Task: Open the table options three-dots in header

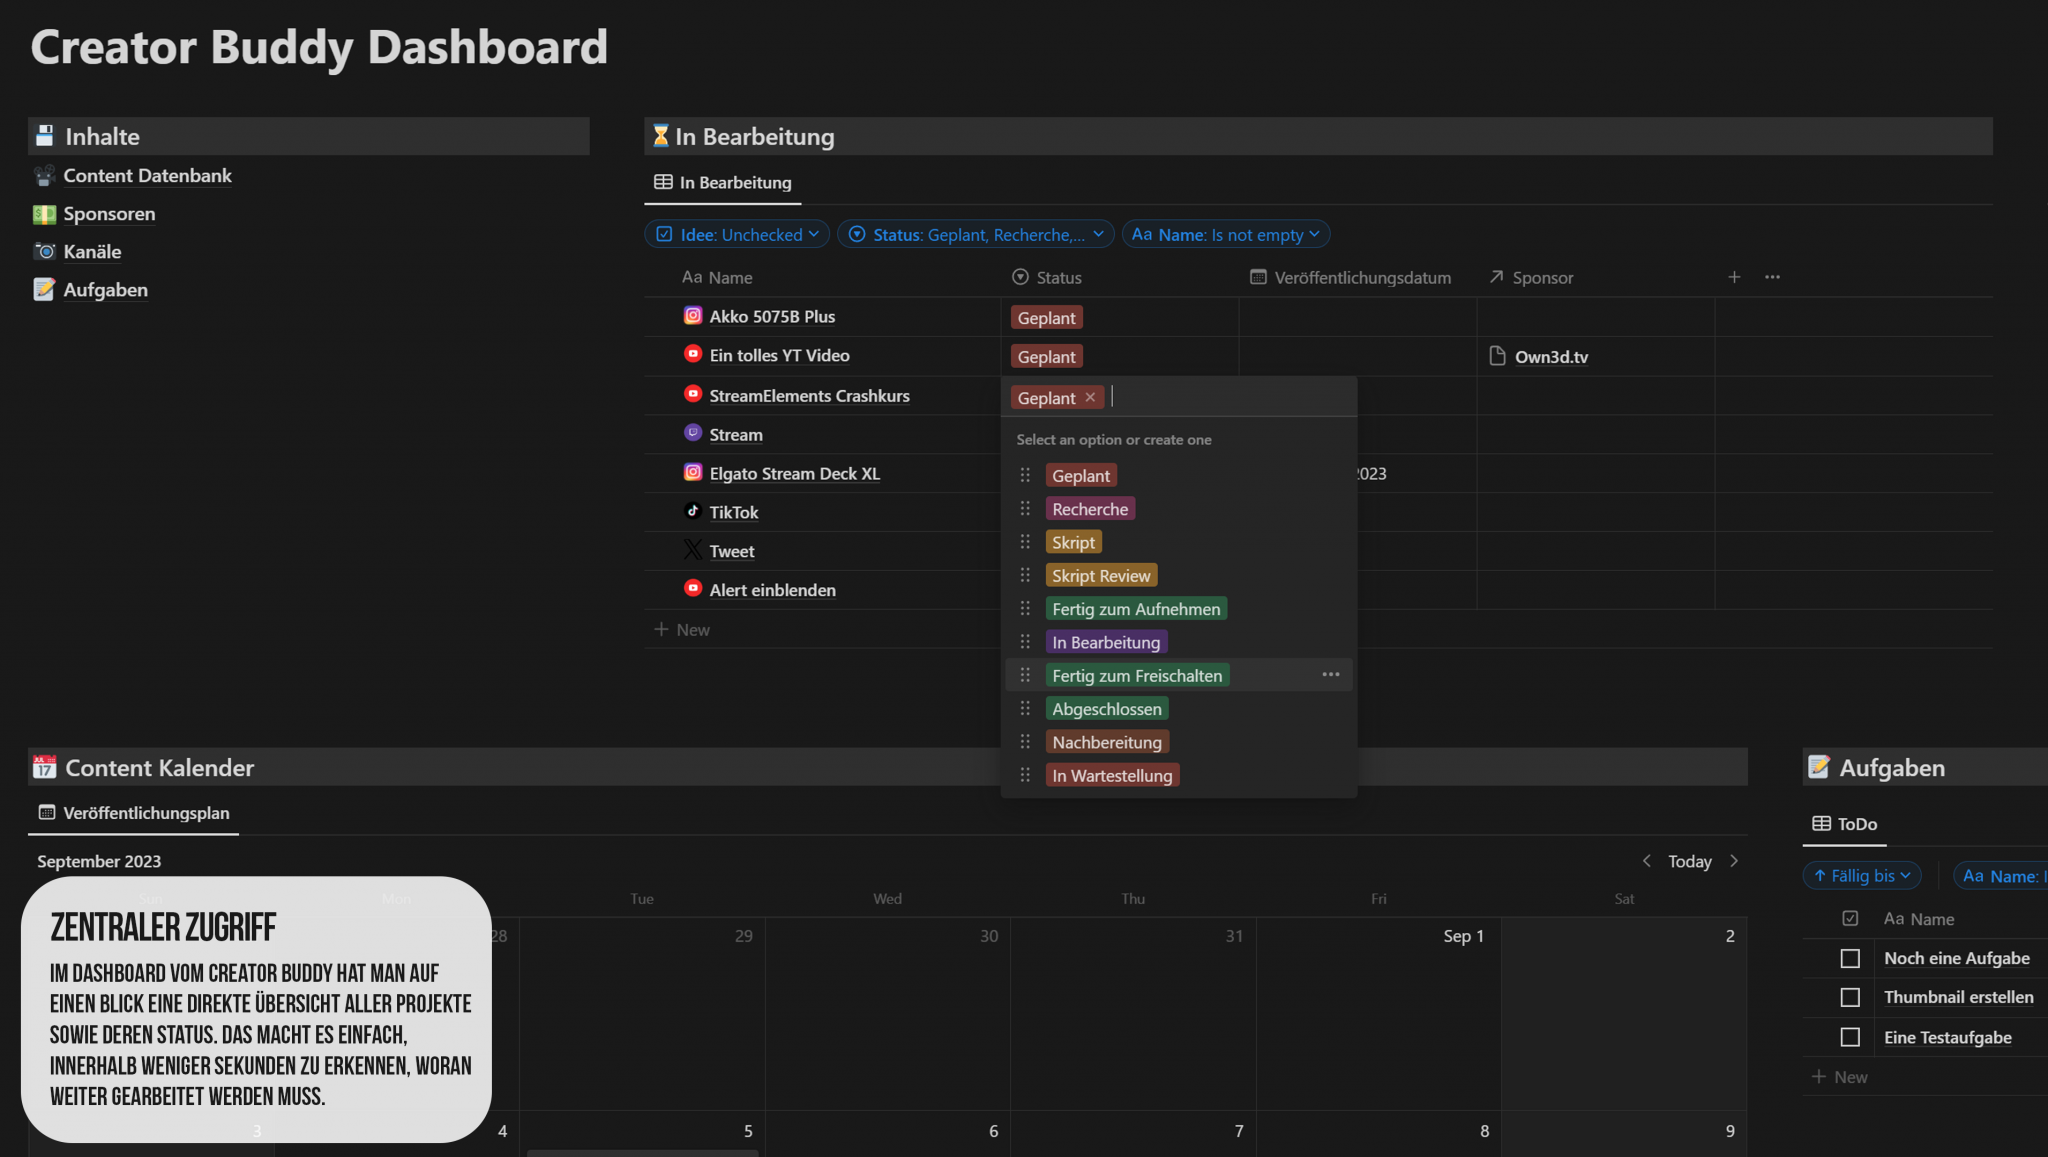Action: [x=1772, y=277]
